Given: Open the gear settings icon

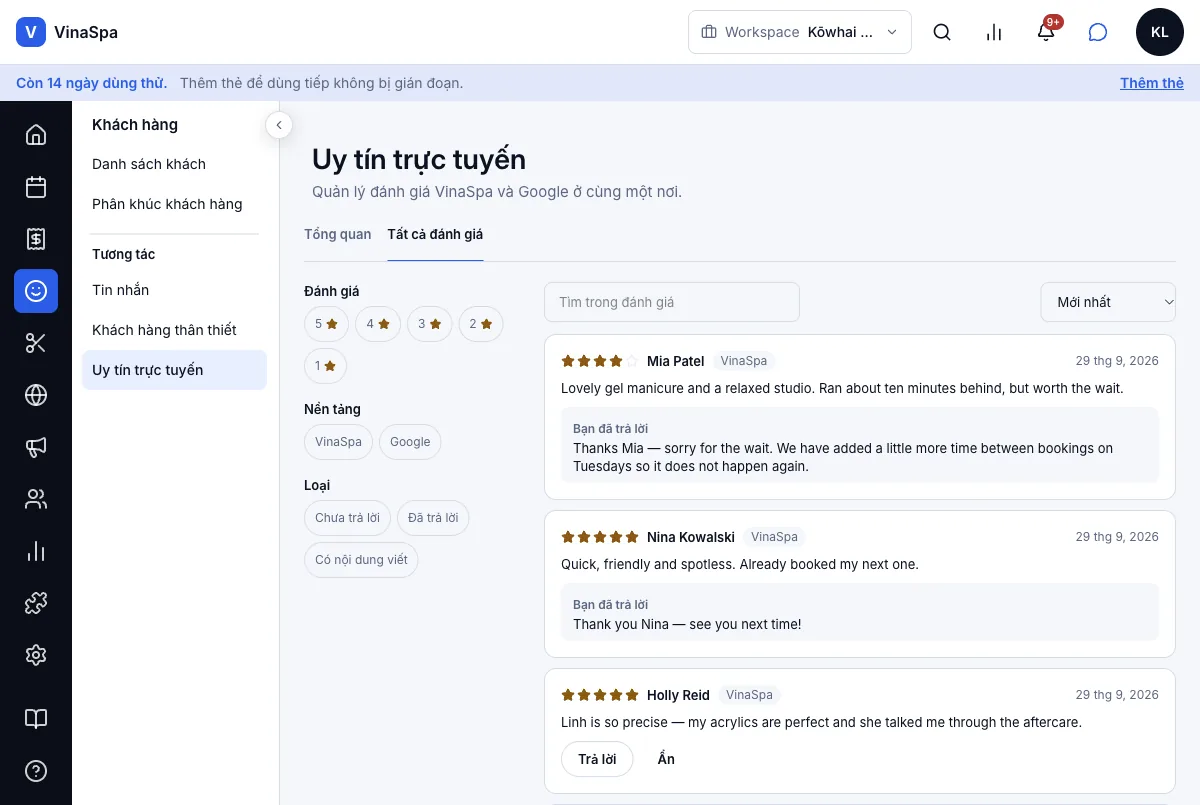Looking at the screenshot, I should pyautogui.click(x=36, y=655).
